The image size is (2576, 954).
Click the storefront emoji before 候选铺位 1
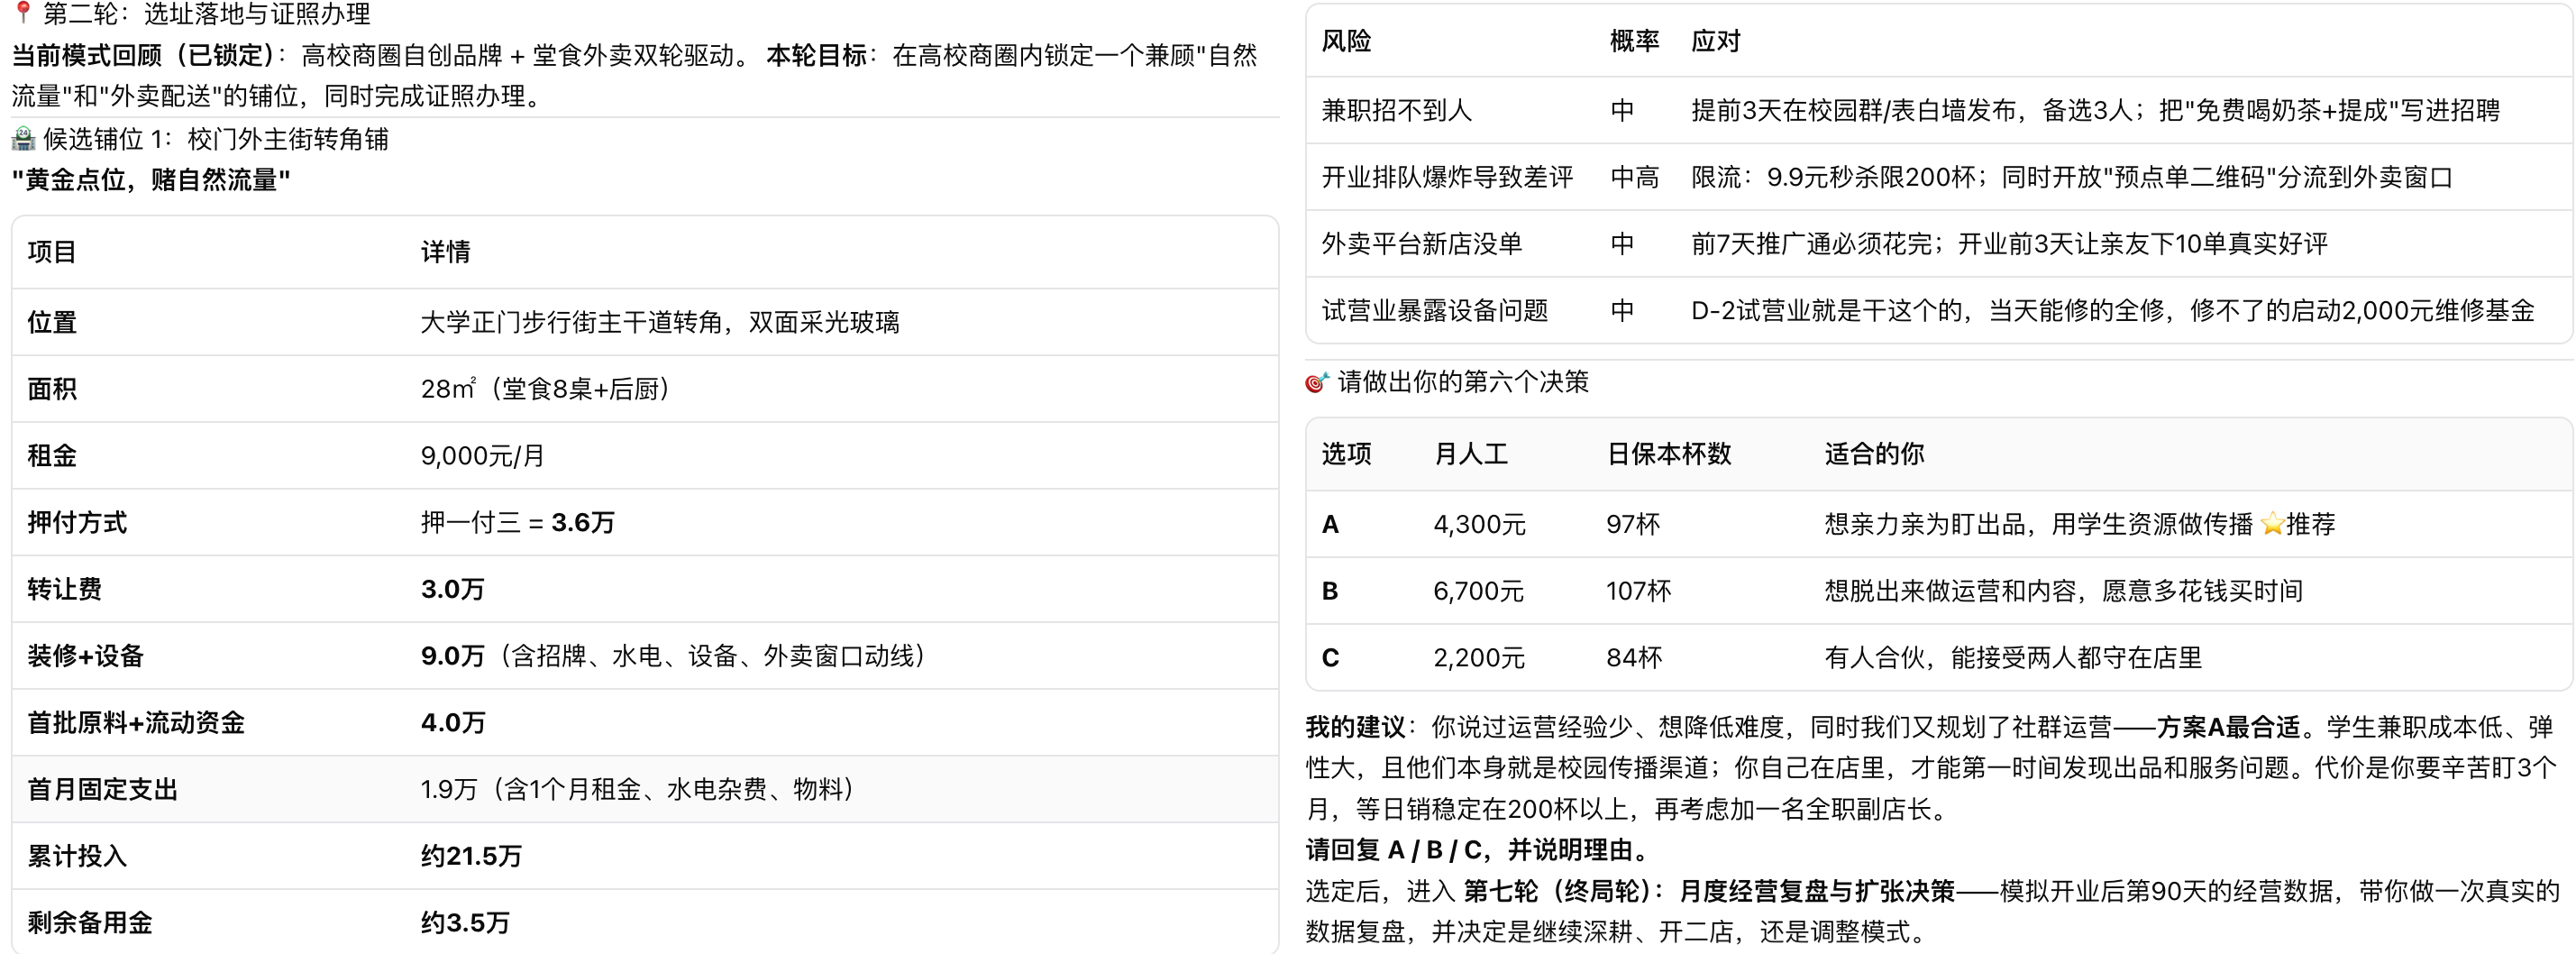pos(23,139)
